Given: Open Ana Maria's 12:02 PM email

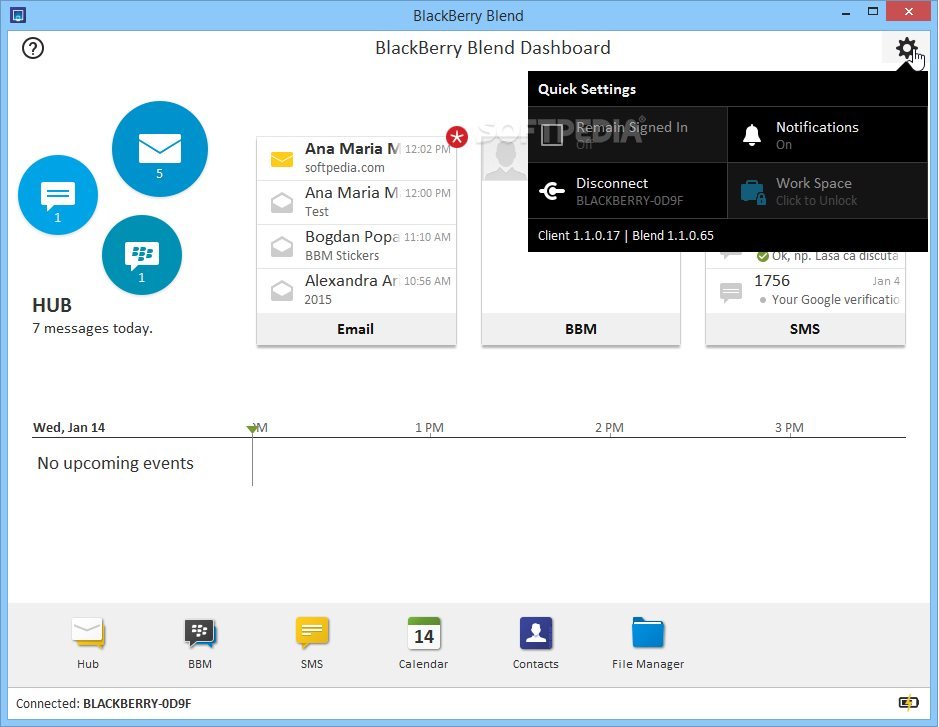Looking at the screenshot, I should 356,159.
